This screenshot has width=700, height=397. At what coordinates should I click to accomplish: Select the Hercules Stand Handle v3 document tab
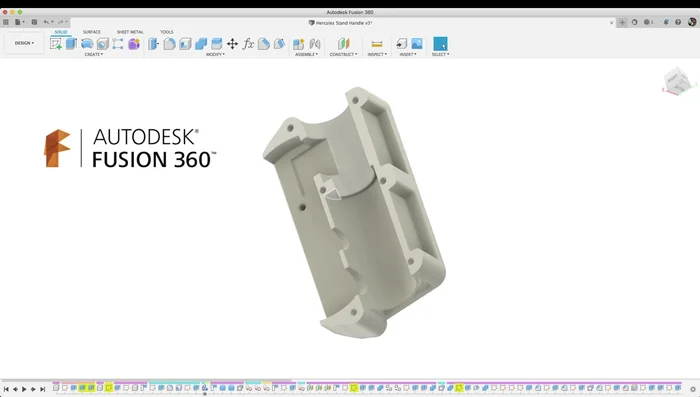[340, 23]
